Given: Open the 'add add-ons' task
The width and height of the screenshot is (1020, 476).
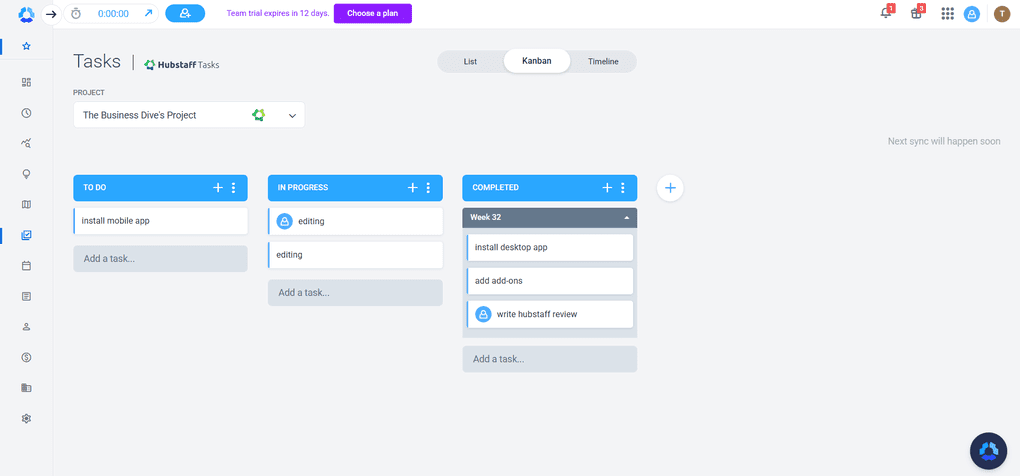Looking at the screenshot, I should [550, 281].
